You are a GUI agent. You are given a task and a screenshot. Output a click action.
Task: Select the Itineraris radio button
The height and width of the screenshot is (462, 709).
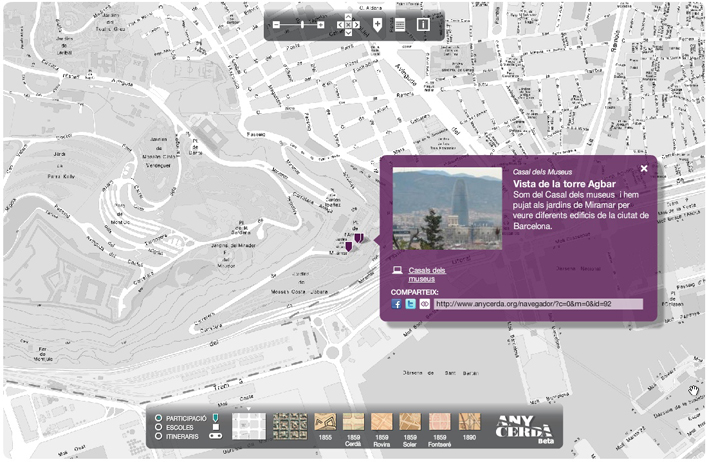pos(158,437)
